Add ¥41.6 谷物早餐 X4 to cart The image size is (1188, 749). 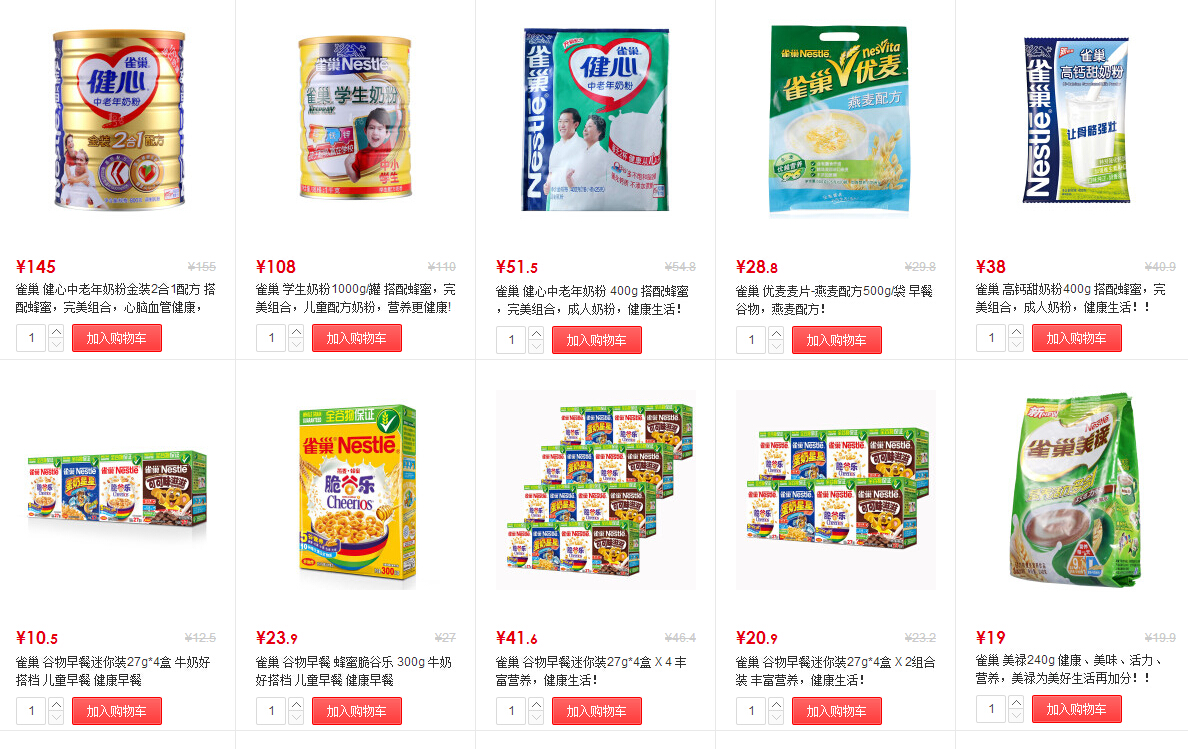click(x=596, y=711)
